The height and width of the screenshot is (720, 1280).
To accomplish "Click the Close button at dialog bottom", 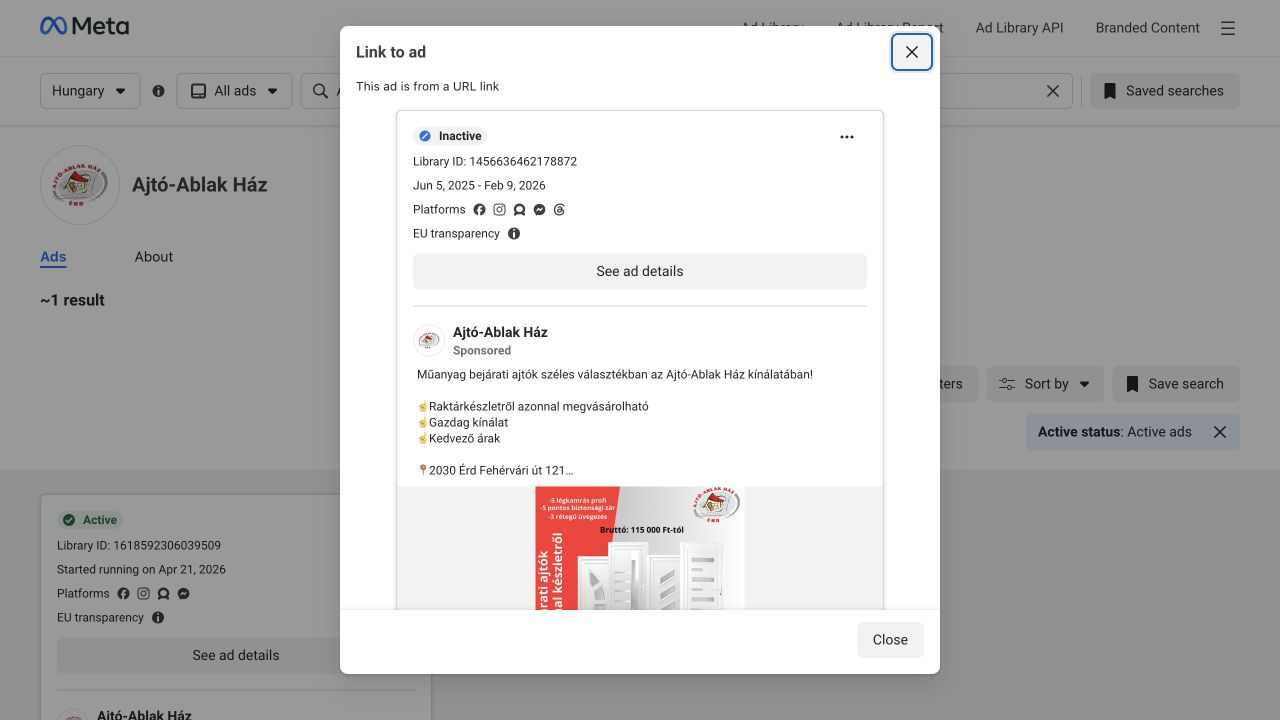I will [x=890, y=640].
